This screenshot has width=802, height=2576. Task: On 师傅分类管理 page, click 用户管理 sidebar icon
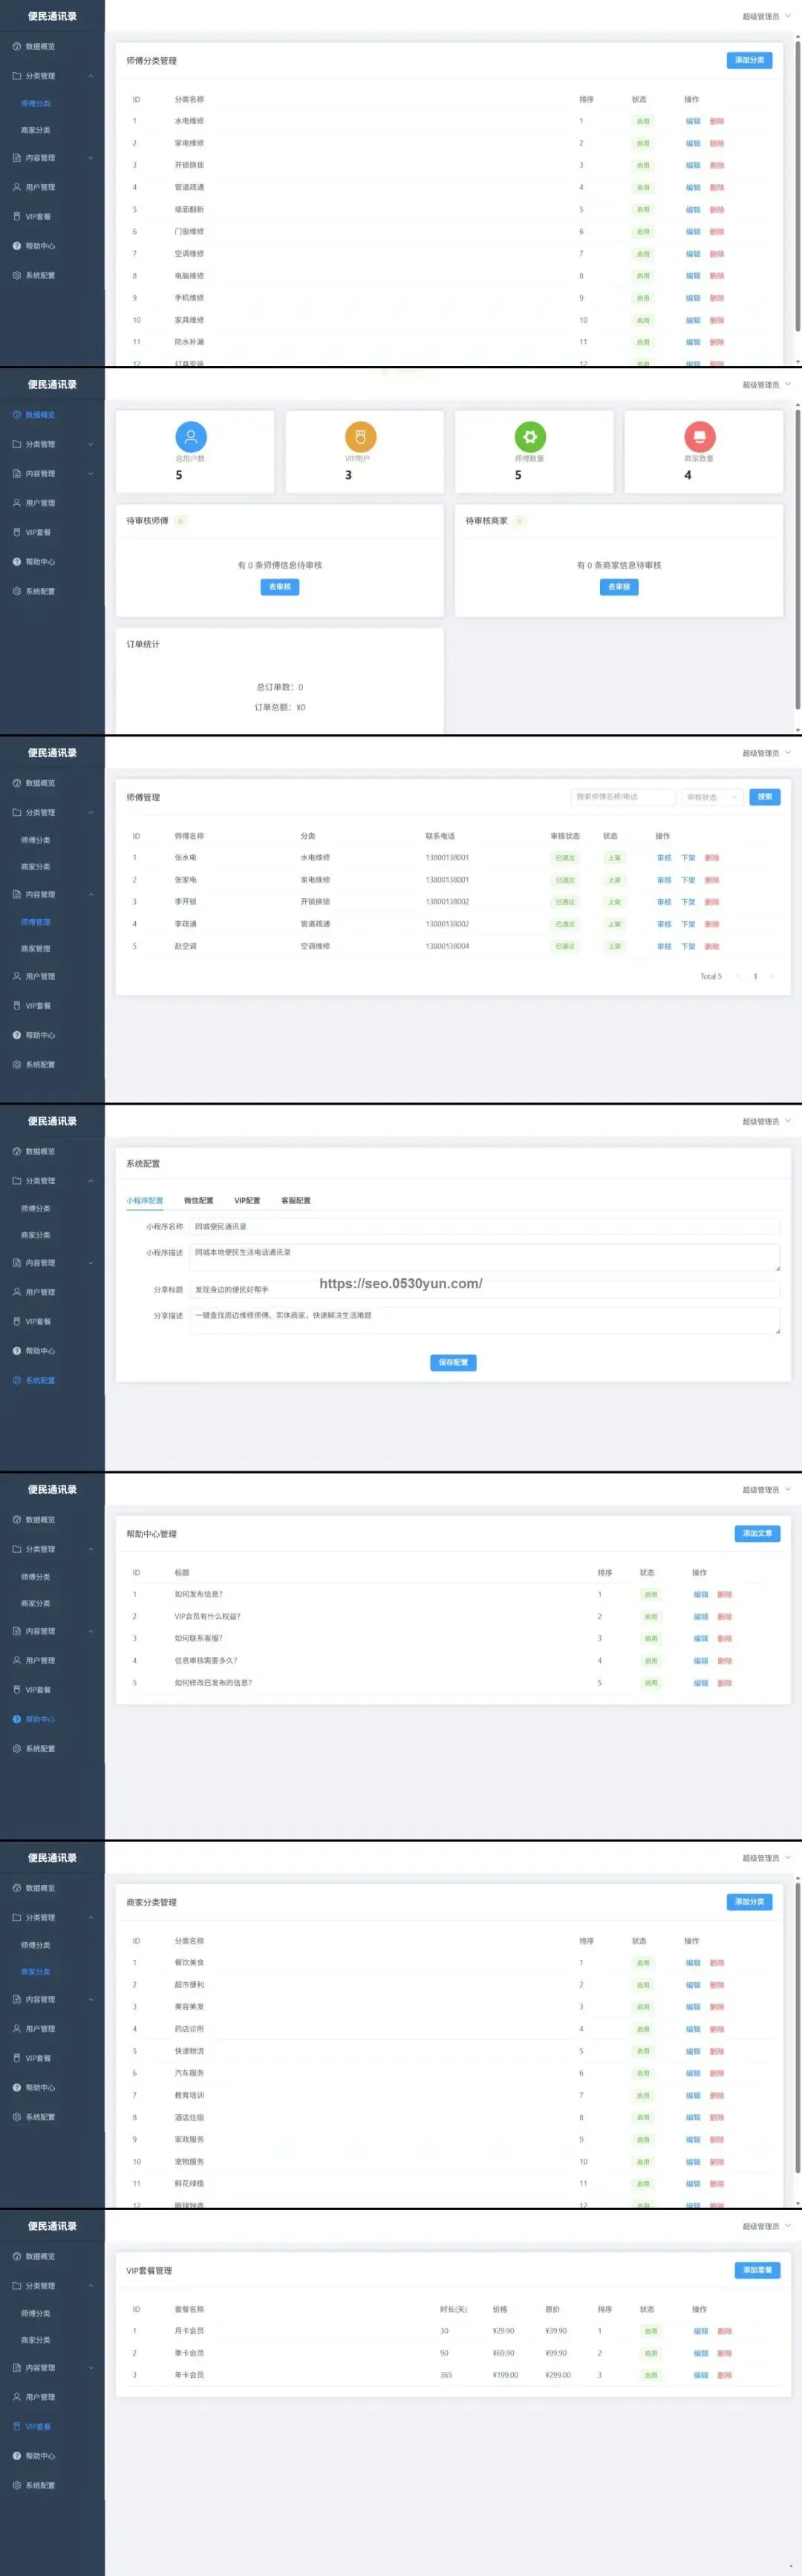[x=17, y=187]
